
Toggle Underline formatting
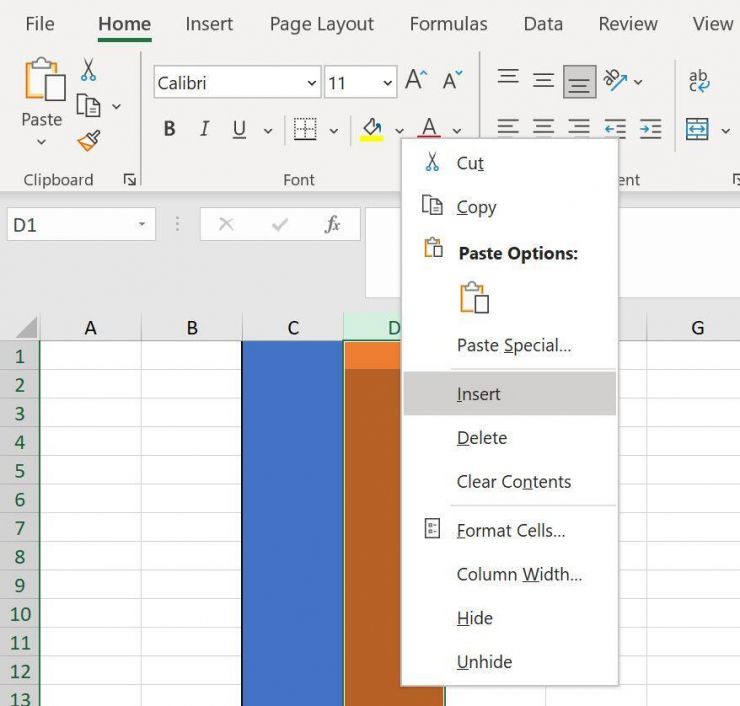[x=239, y=129]
